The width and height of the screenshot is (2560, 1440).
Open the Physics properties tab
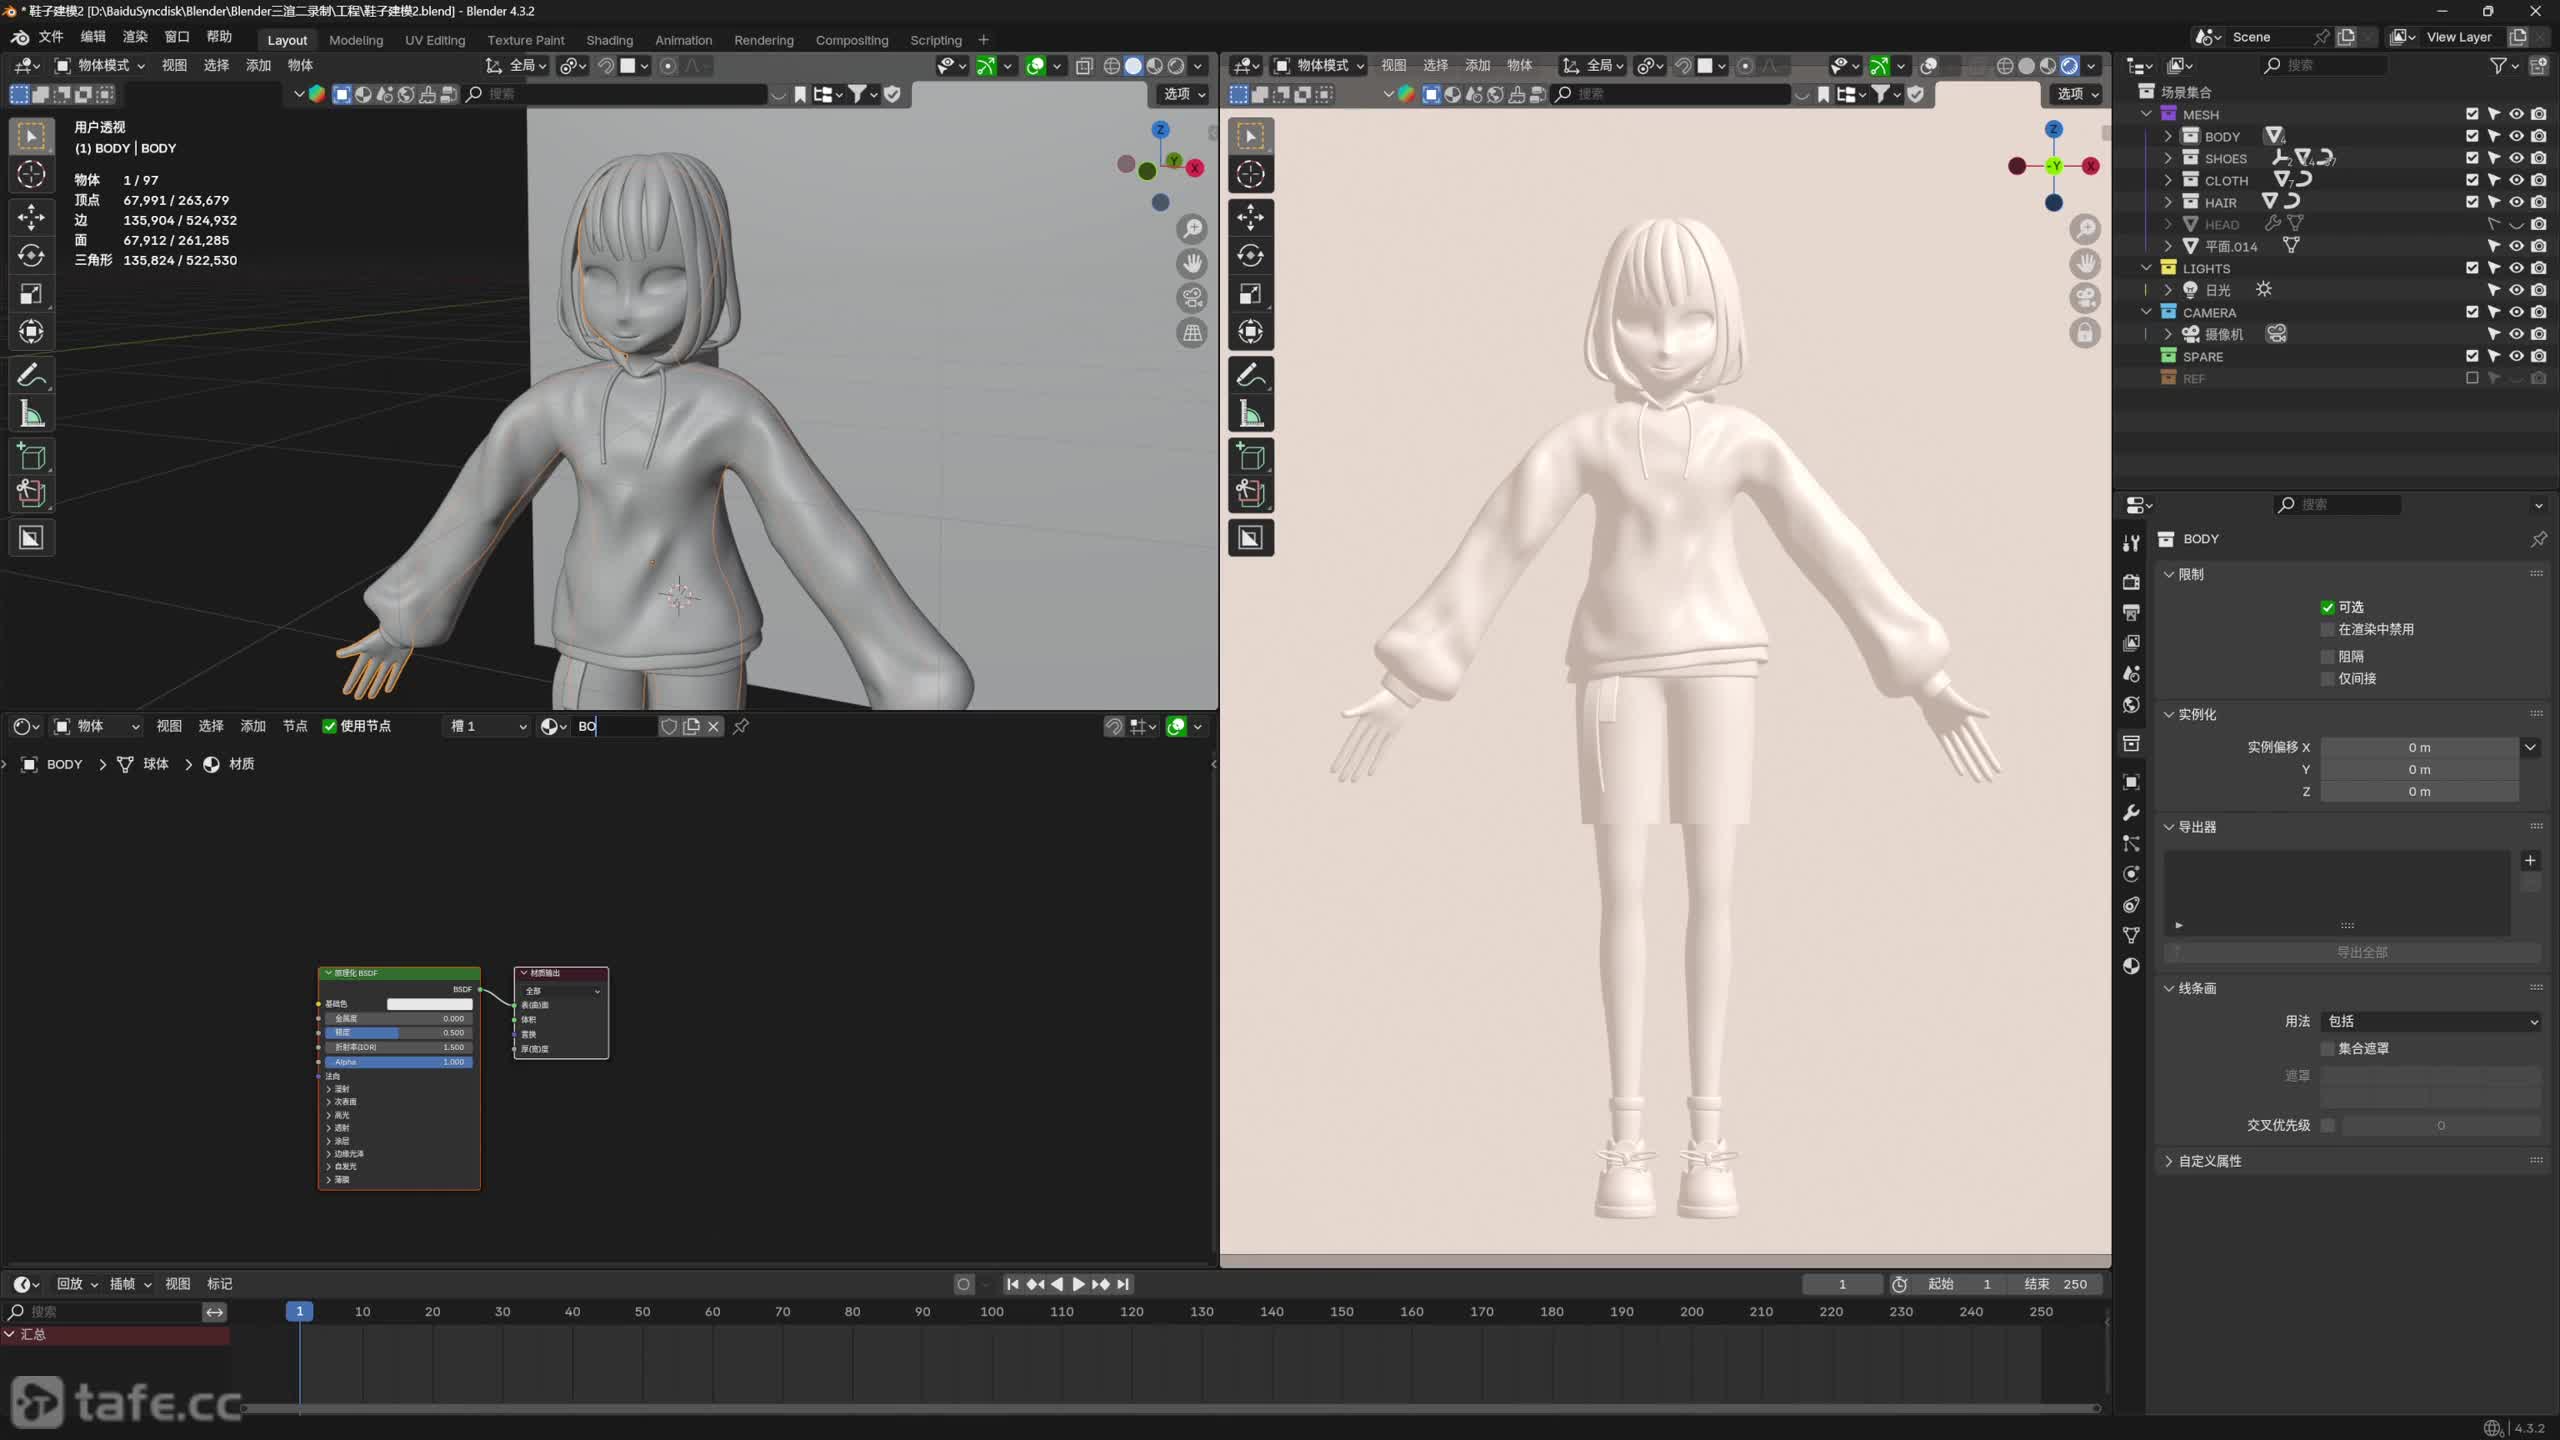tap(2131, 874)
